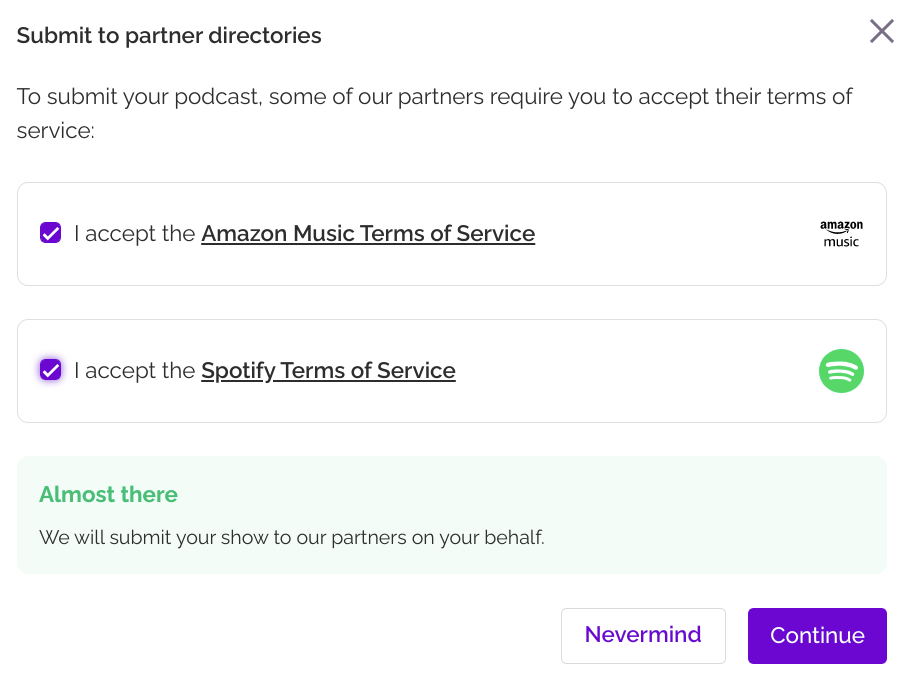Close the partner directories dialog
The width and height of the screenshot is (912, 676).
point(881,32)
